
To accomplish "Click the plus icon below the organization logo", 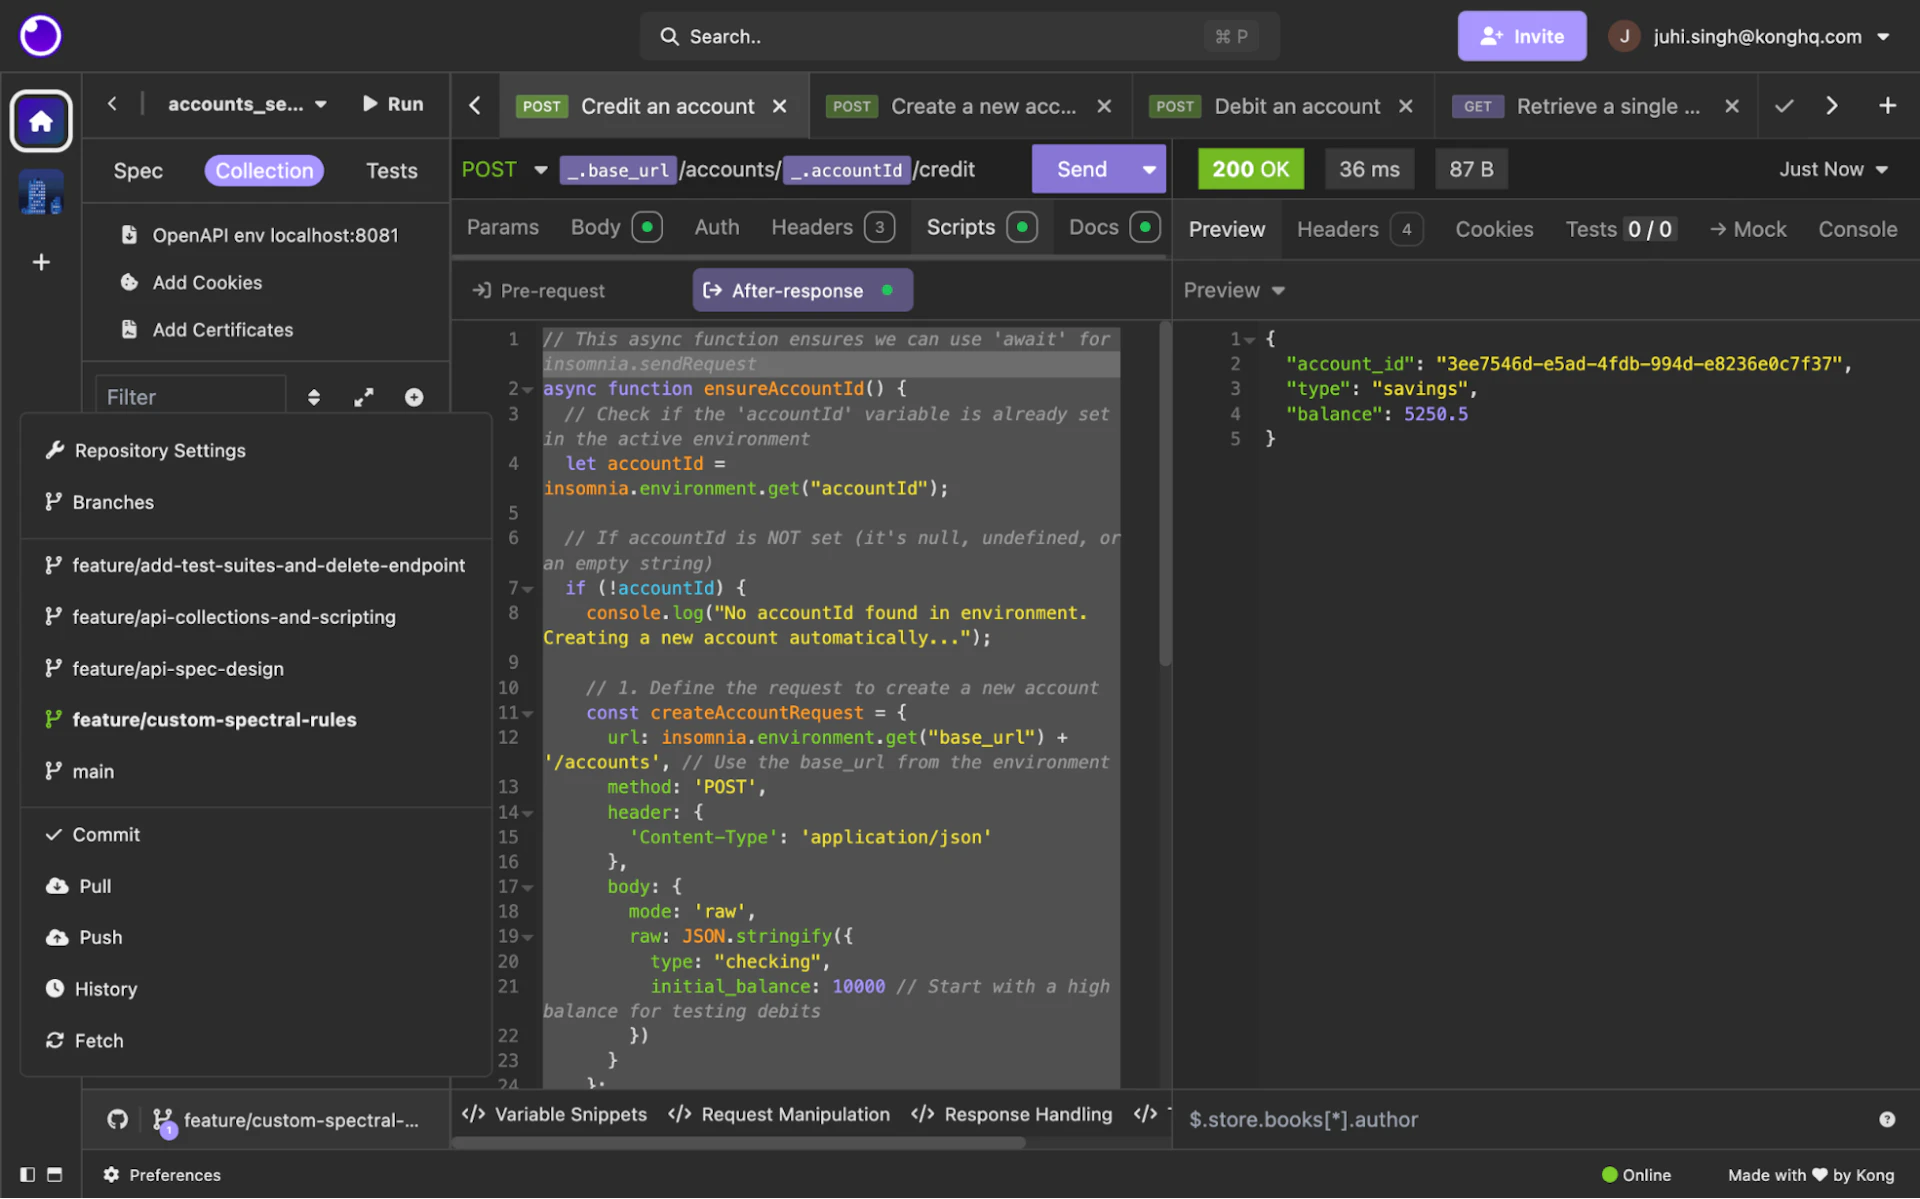I will point(41,262).
